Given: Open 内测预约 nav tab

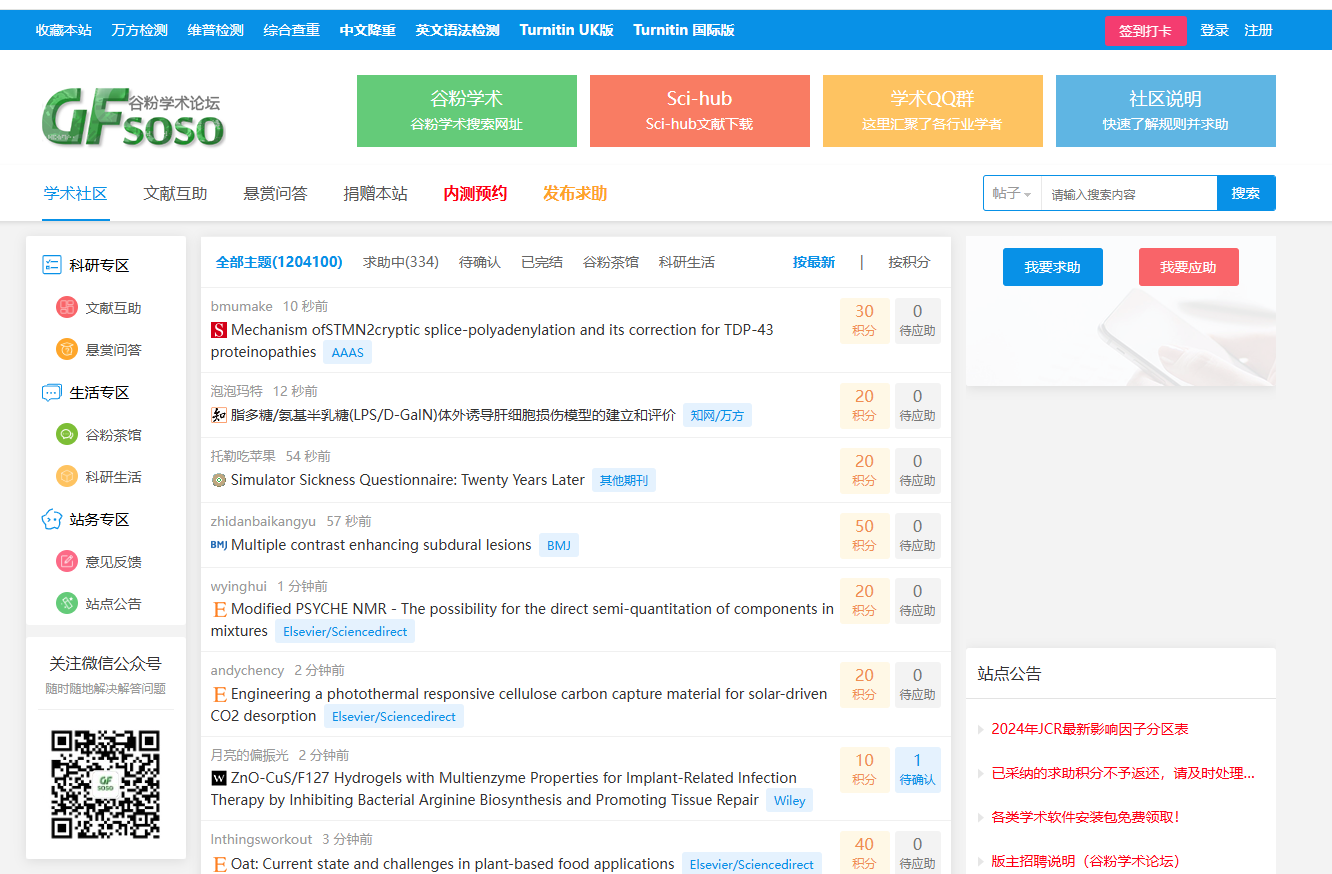Looking at the screenshot, I should click(476, 193).
